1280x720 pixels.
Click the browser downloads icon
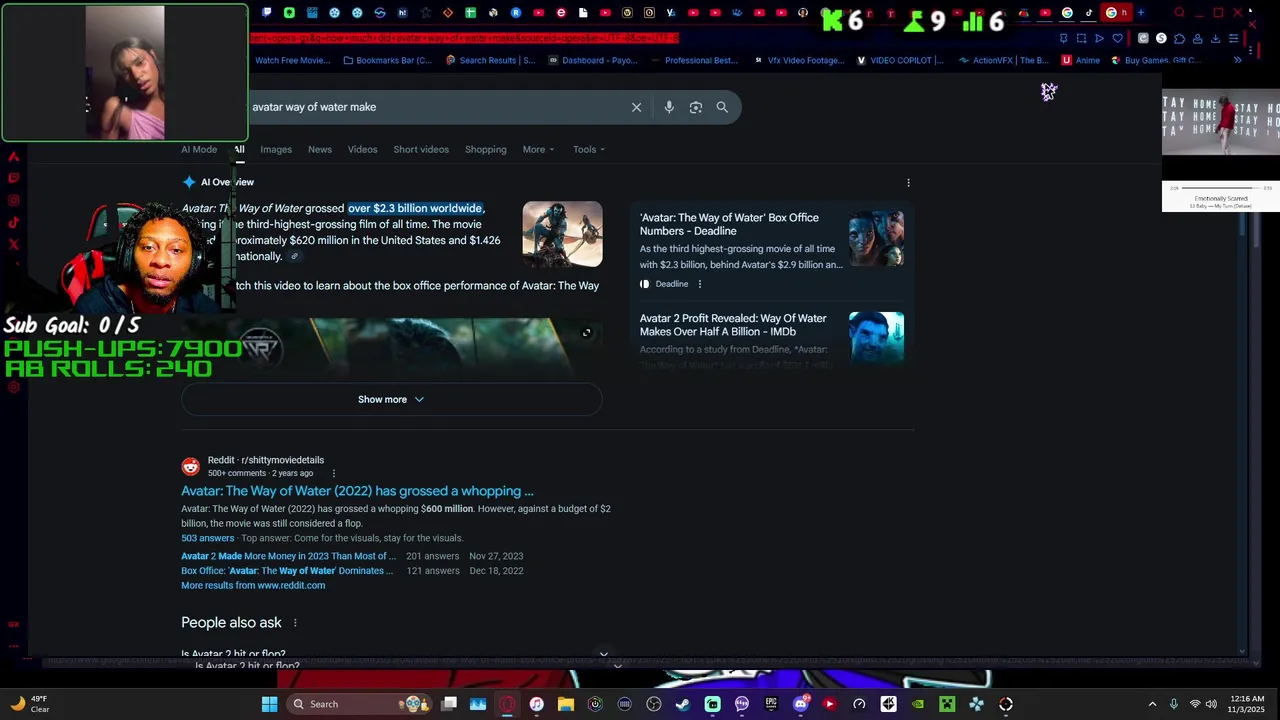click(1215, 38)
